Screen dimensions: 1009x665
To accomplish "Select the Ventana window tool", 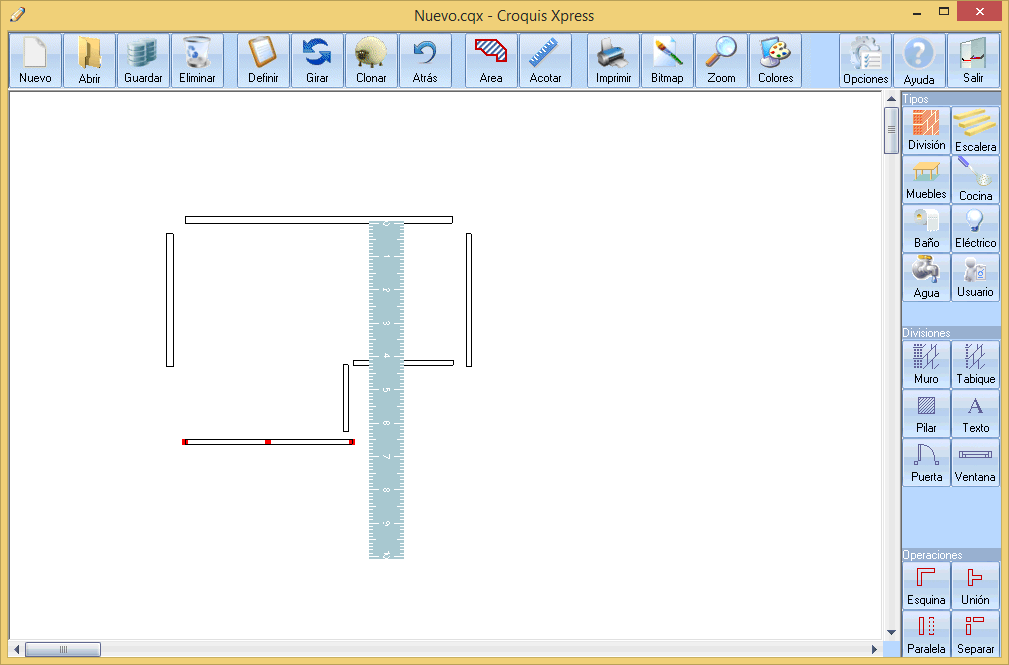I will (975, 462).
